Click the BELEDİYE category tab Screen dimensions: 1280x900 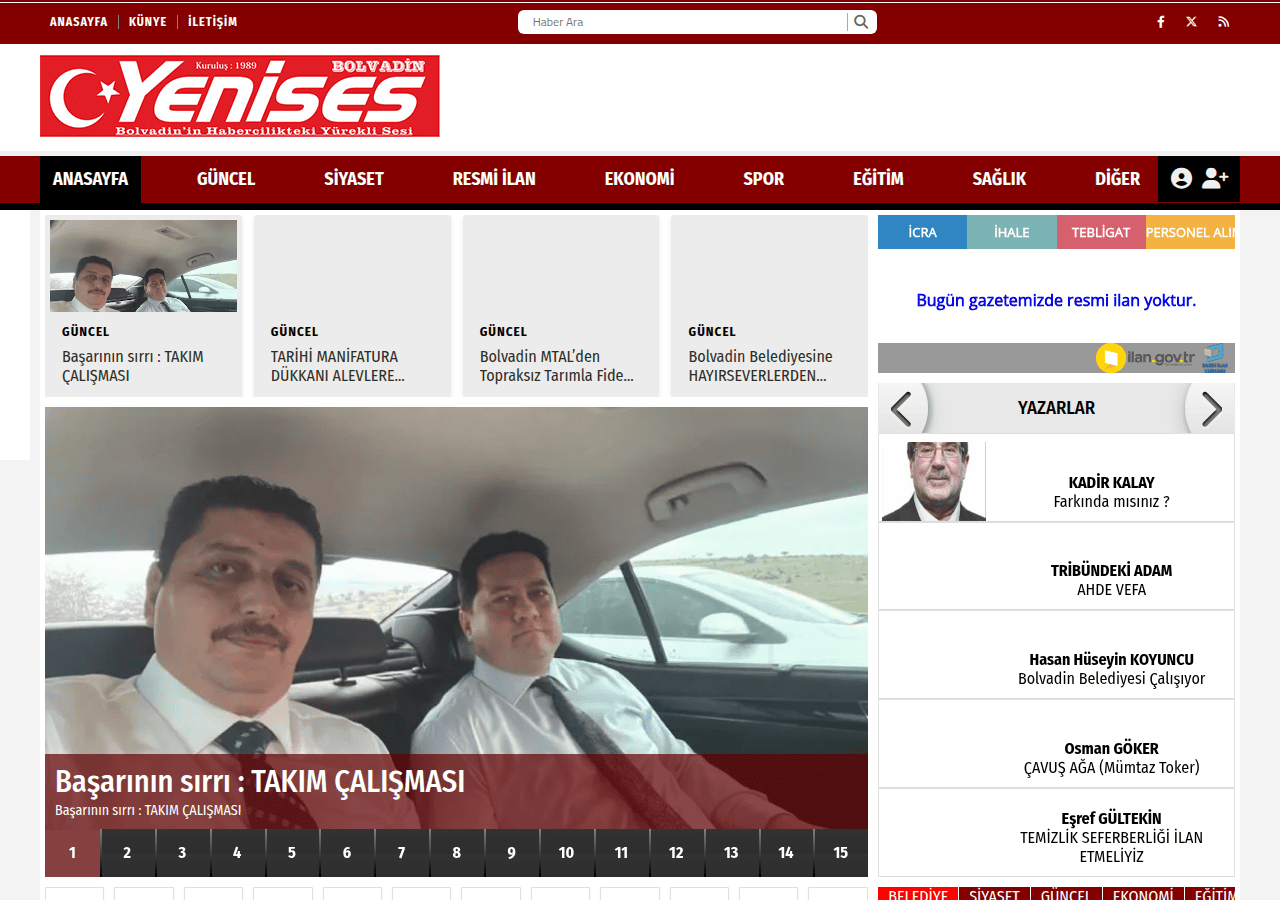click(x=918, y=894)
